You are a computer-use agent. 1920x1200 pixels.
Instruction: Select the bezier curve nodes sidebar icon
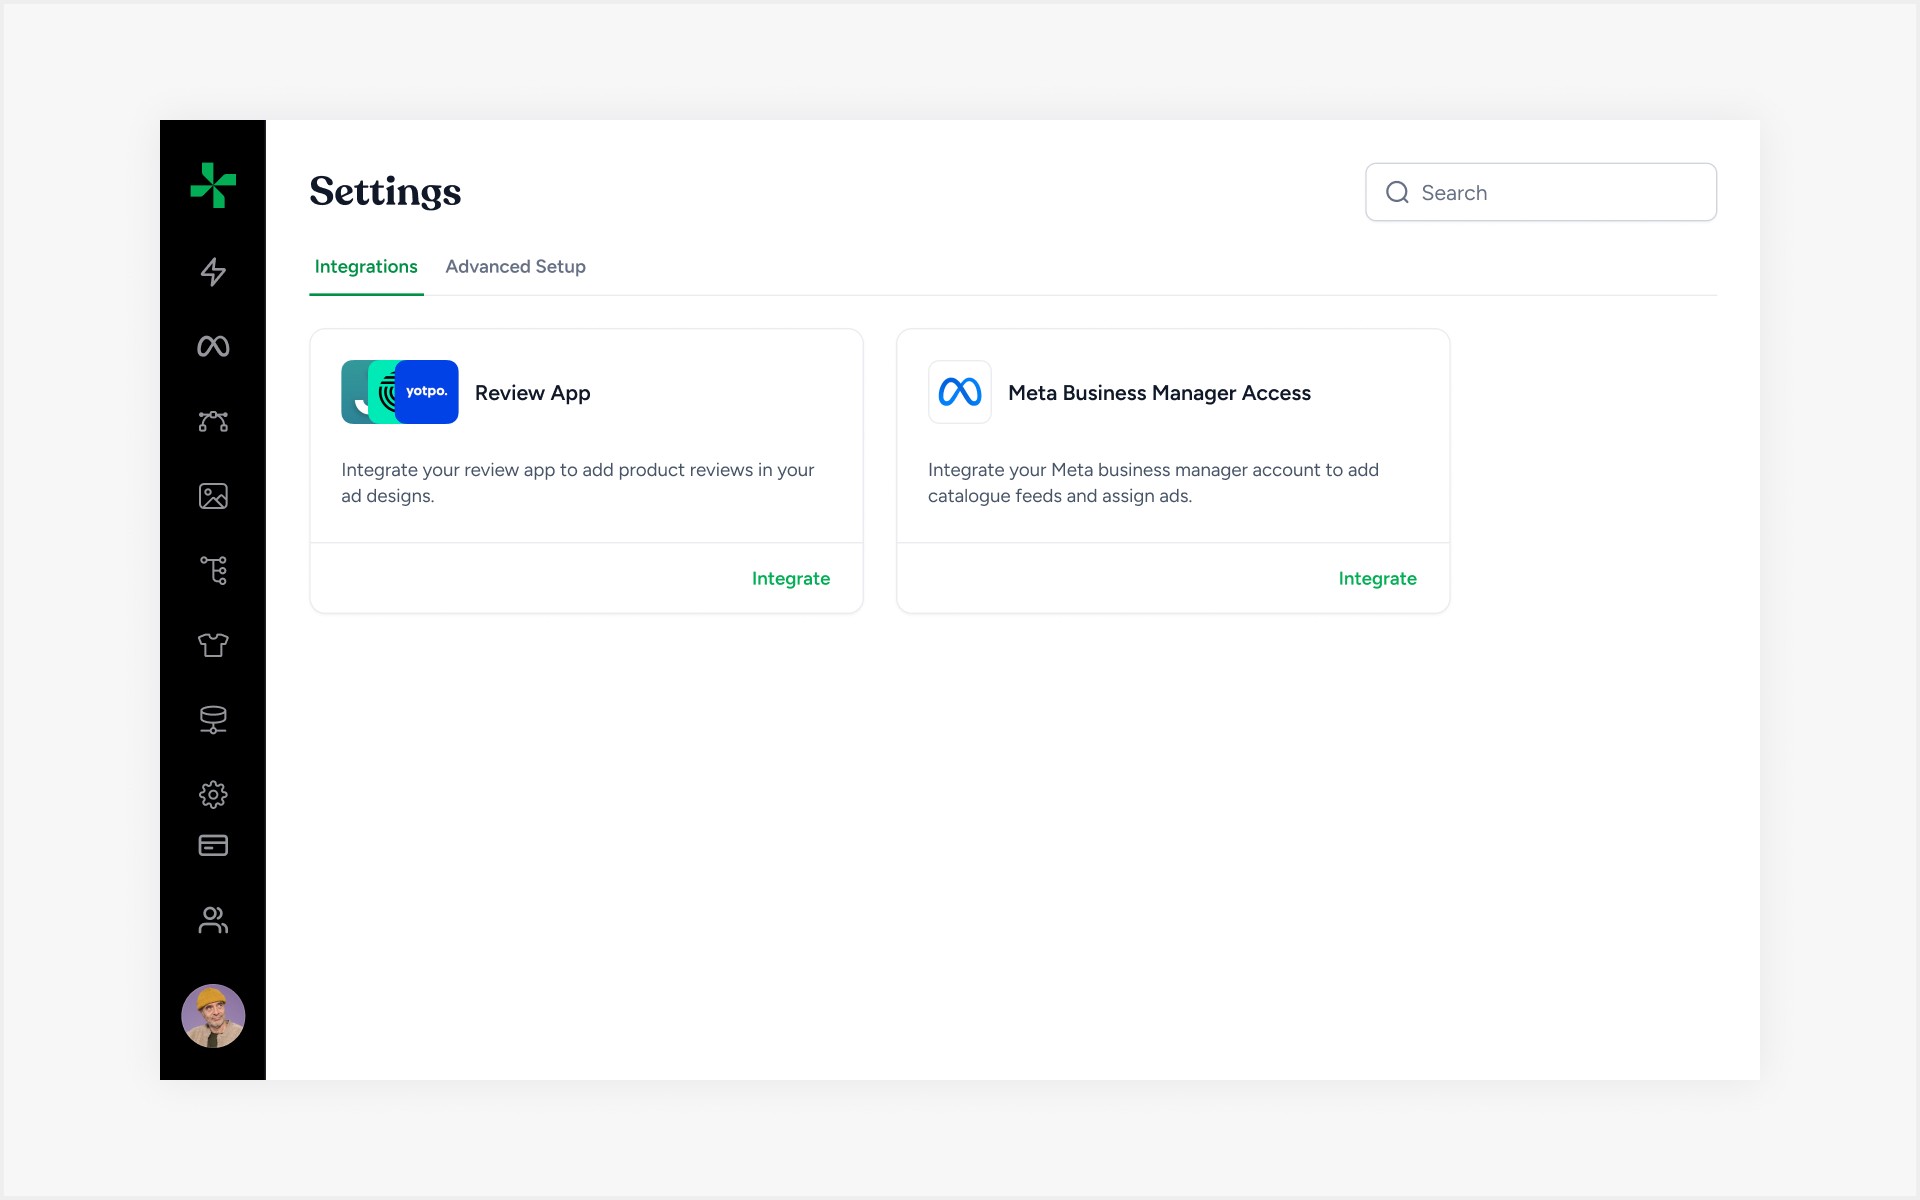(213, 421)
